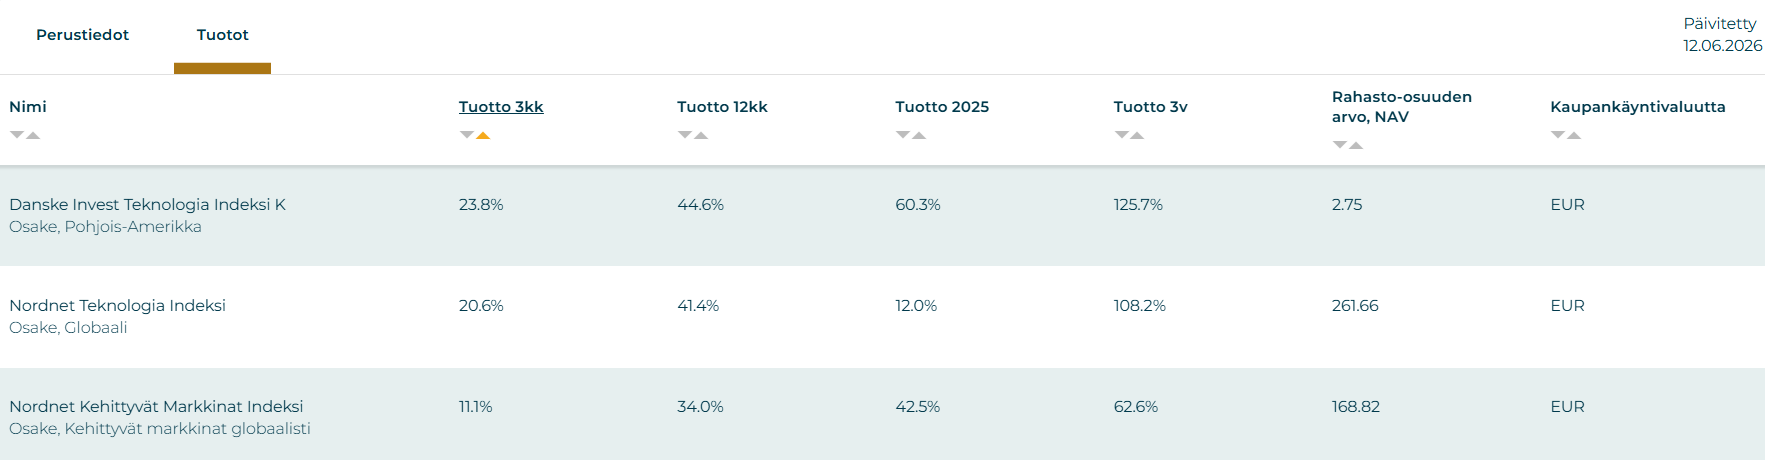The width and height of the screenshot is (1765, 460).
Task: Sort Nimi column ascending with up arrow
Action: pyautogui.click(x=33, y=135)
